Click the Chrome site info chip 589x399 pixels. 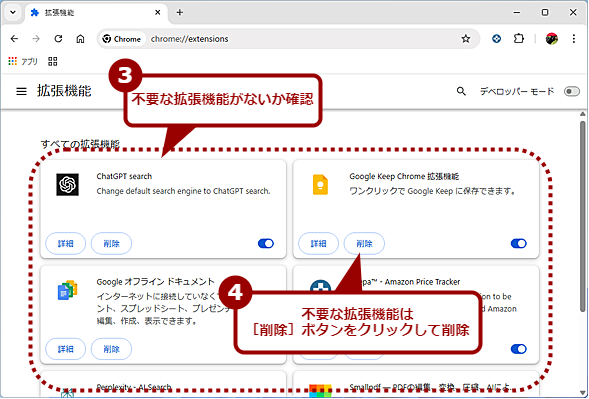[x=122, y=39]
